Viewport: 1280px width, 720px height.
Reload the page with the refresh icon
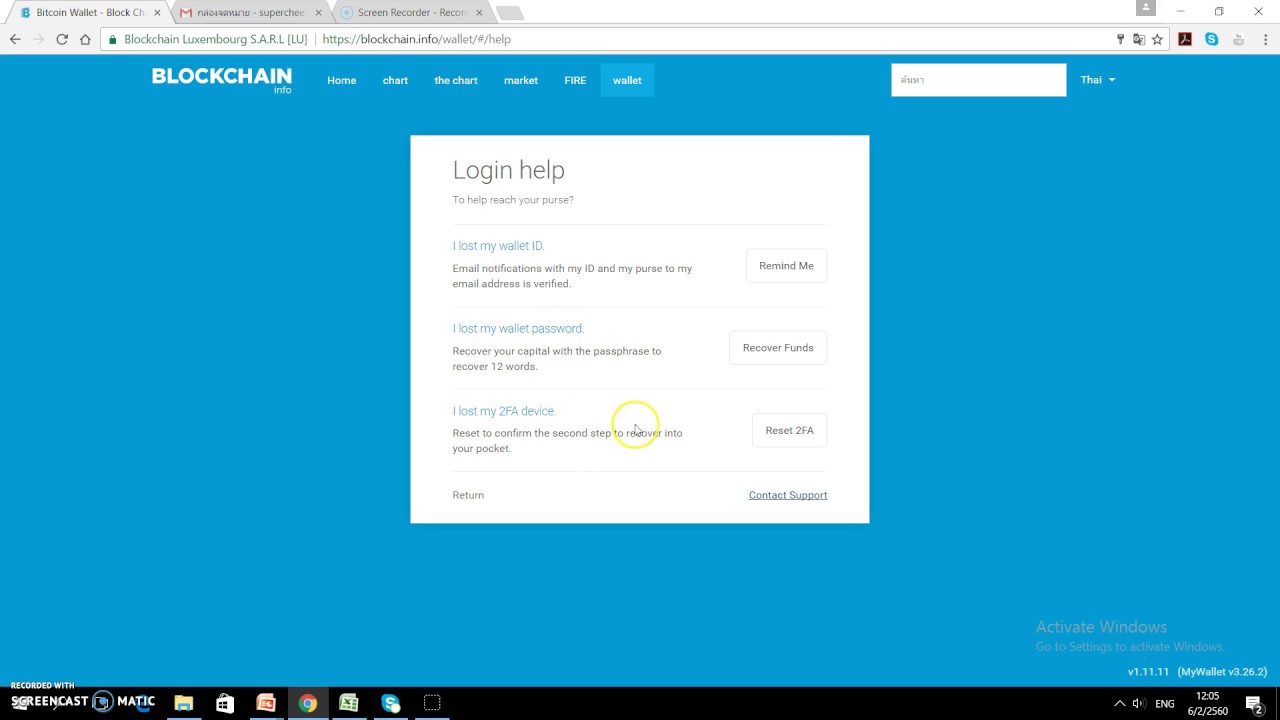pyautogui.click(x=62, y=39)
